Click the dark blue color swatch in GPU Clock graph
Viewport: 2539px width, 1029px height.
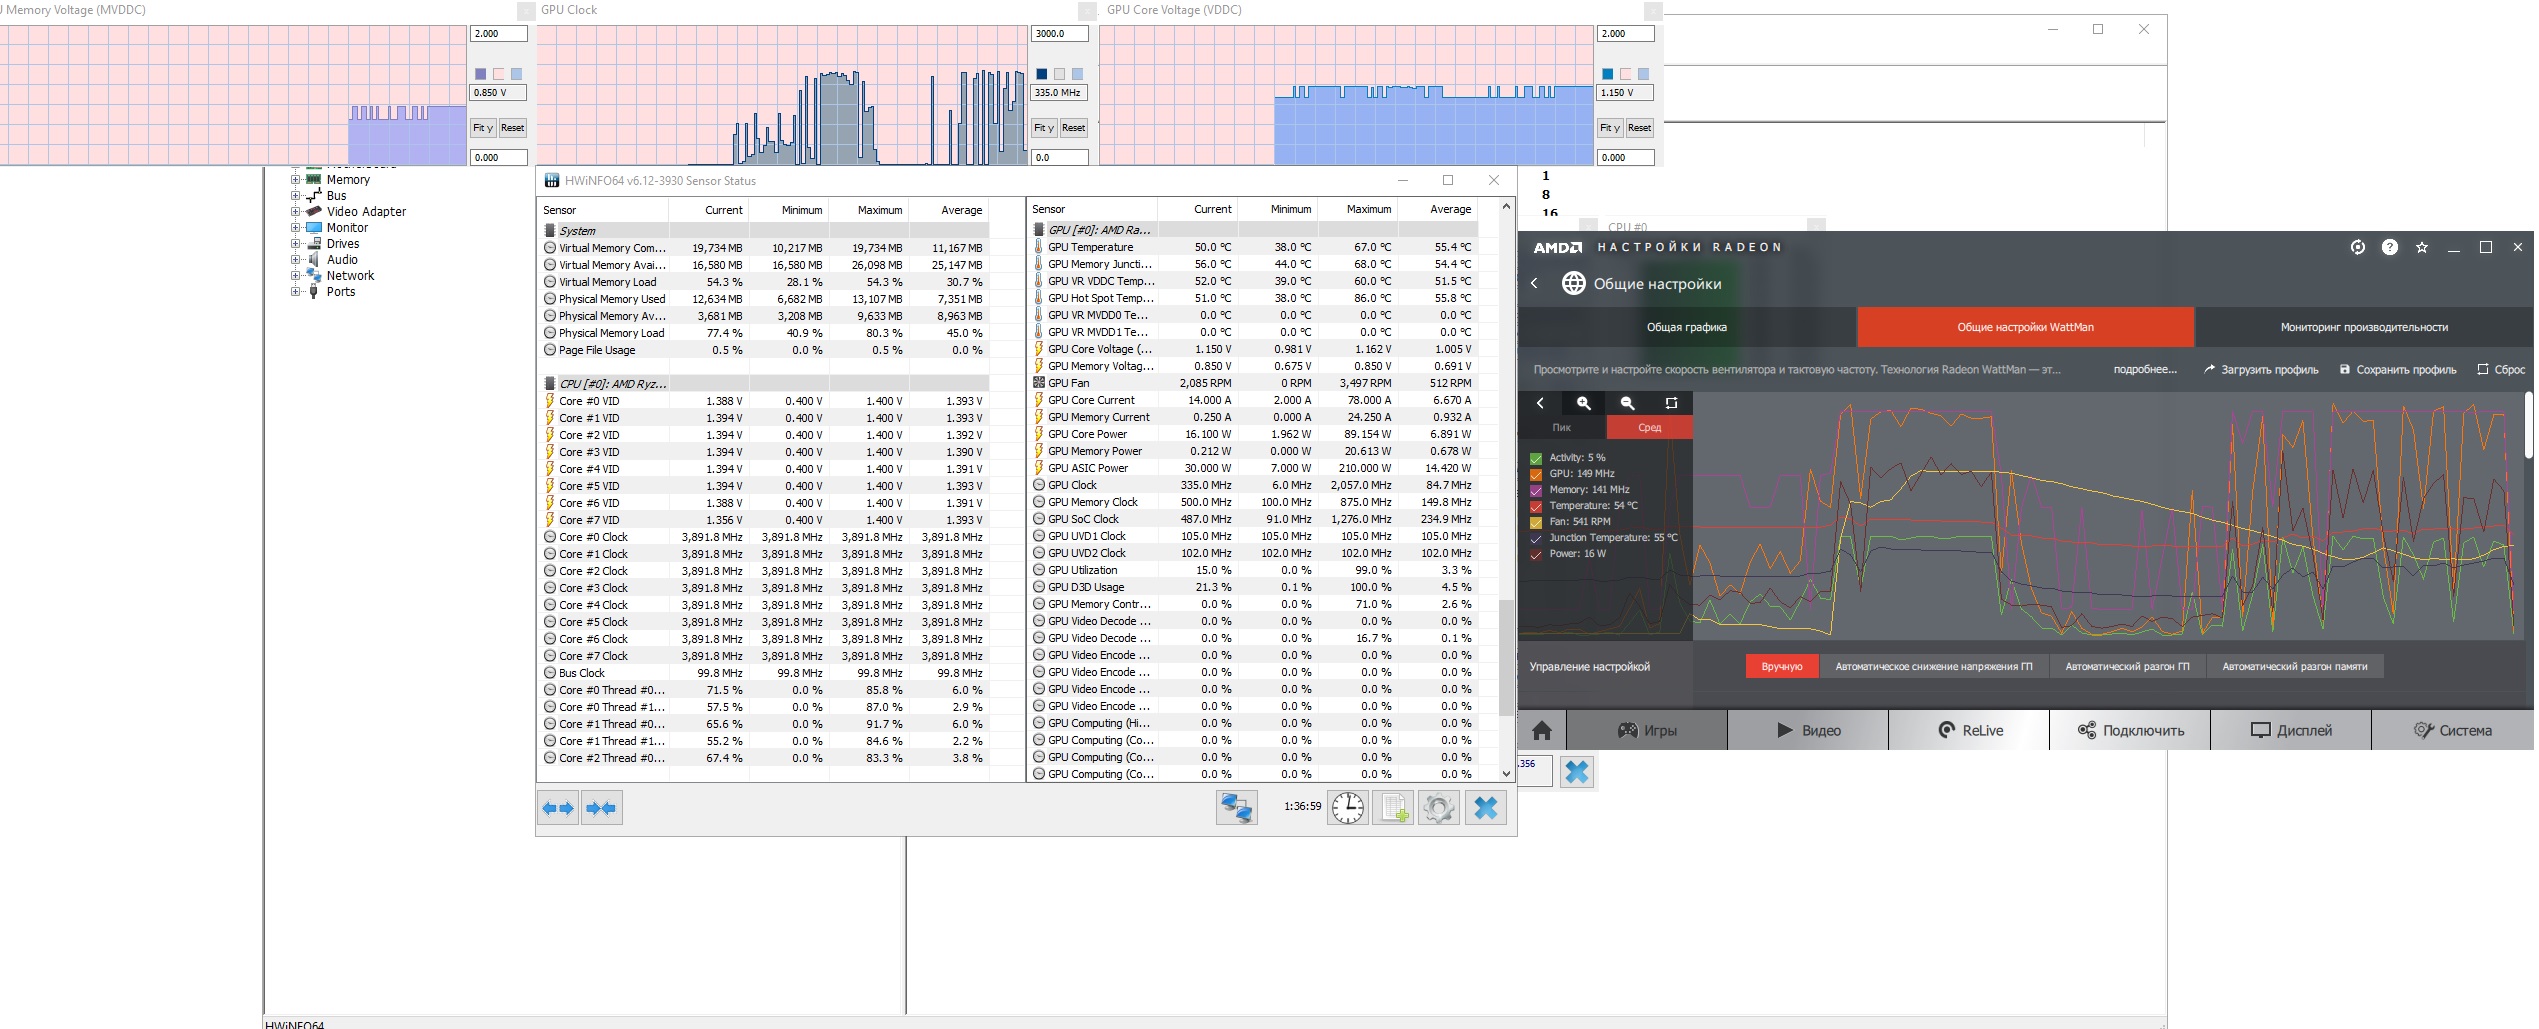1041,74
